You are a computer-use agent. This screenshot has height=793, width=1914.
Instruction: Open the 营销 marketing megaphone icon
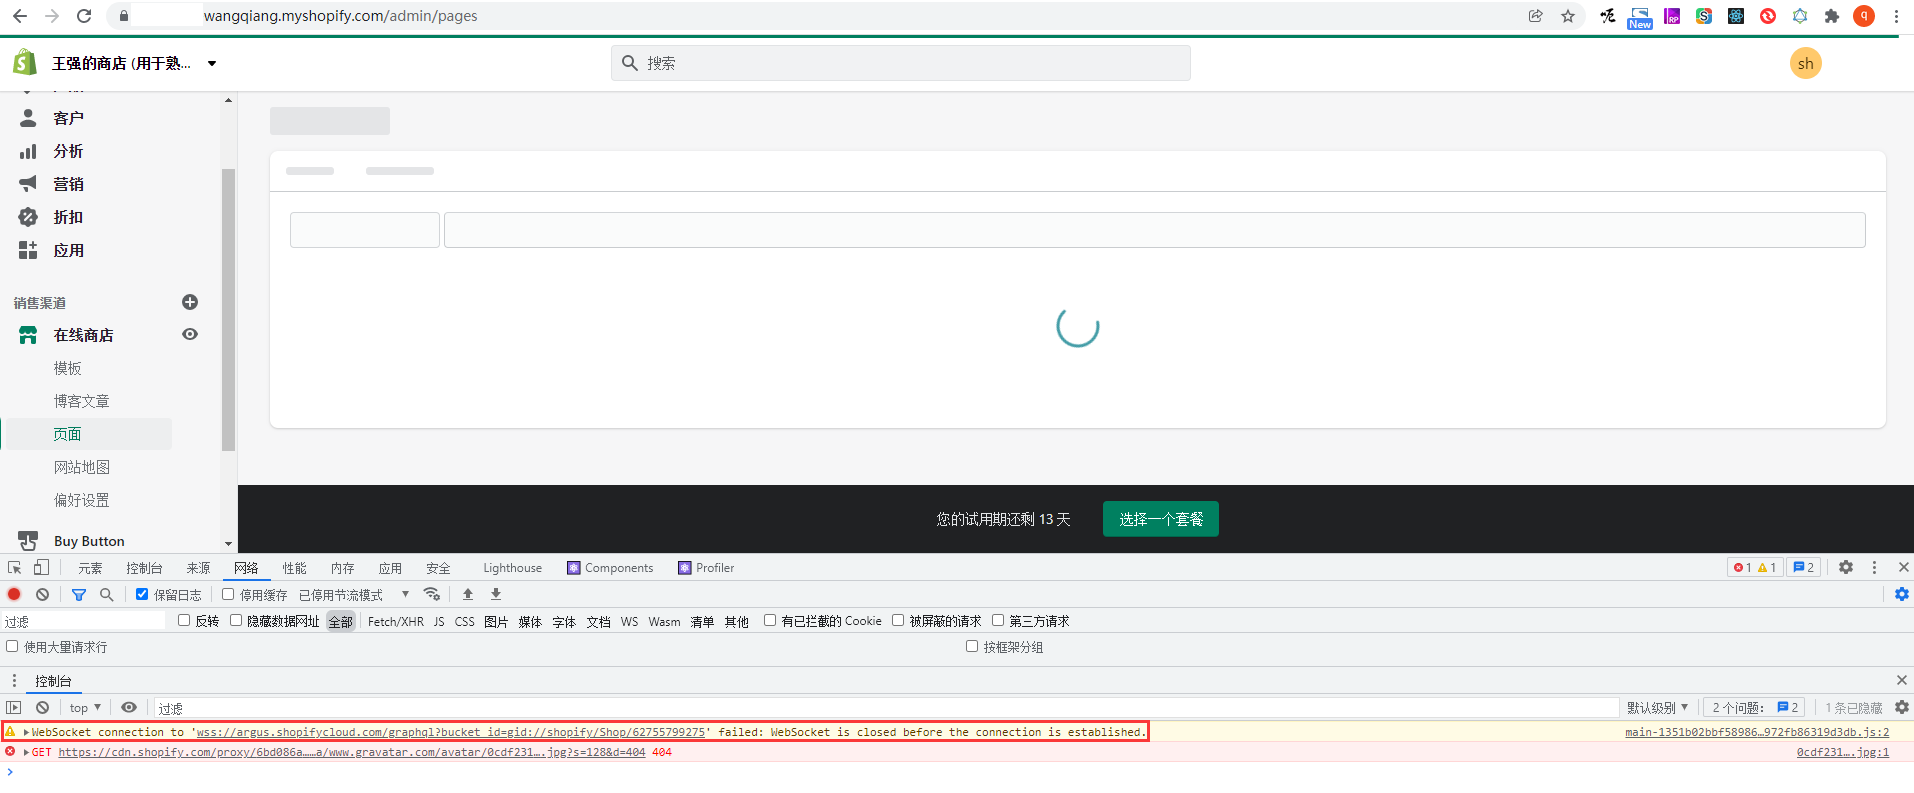(x=28, y=184)
